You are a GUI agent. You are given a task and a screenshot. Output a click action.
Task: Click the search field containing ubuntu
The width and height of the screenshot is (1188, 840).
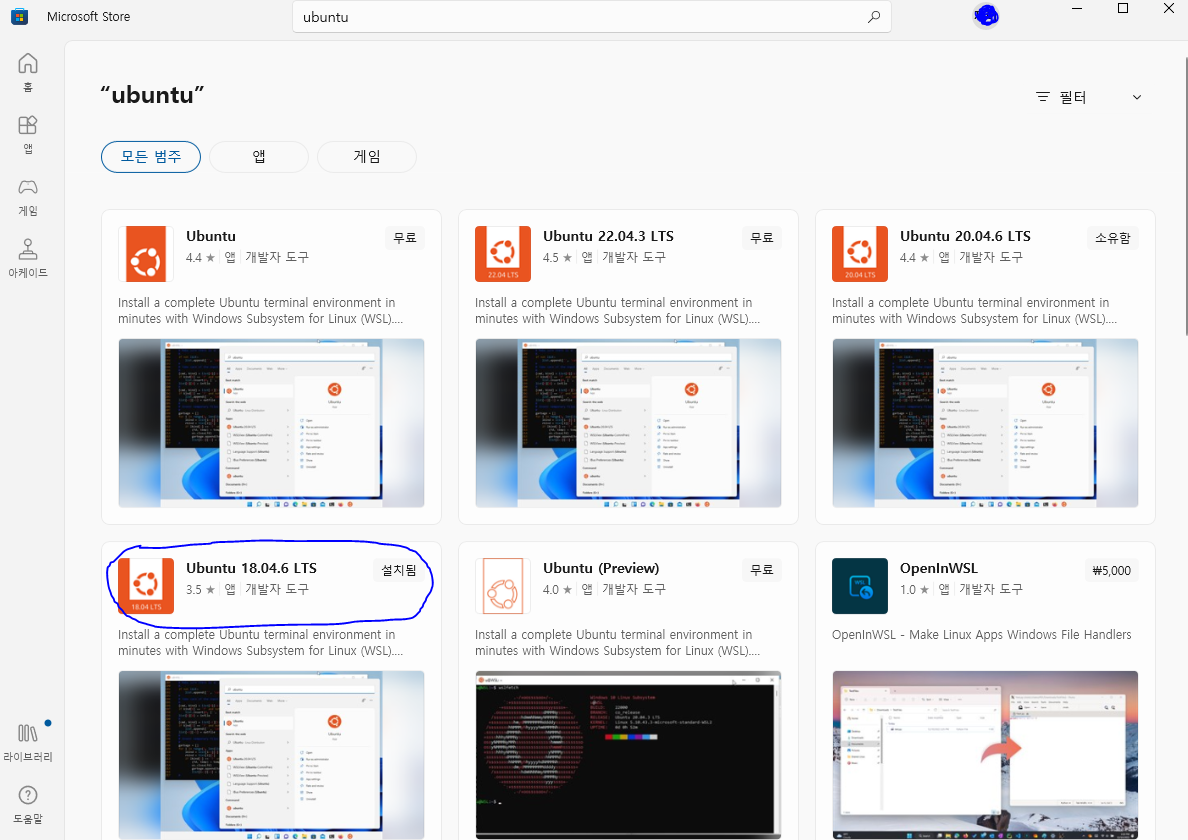coord(592,17)
